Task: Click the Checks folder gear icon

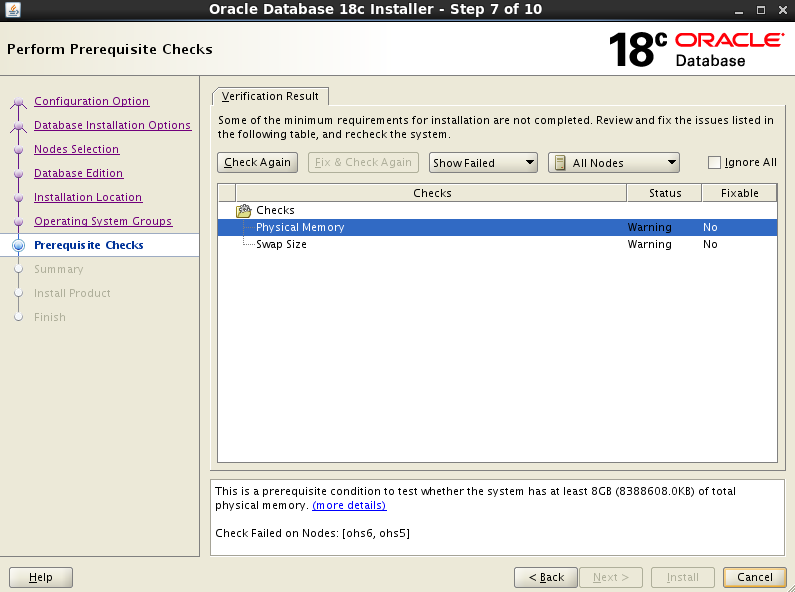Action: [244, 210]
